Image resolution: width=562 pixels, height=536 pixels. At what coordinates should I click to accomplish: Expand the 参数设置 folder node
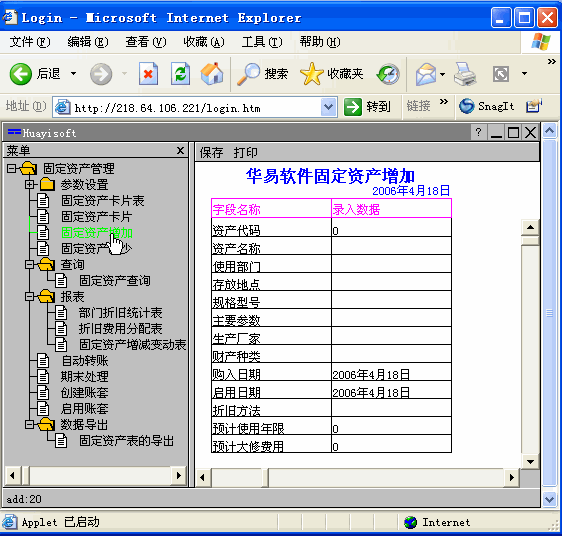[30, 184]
